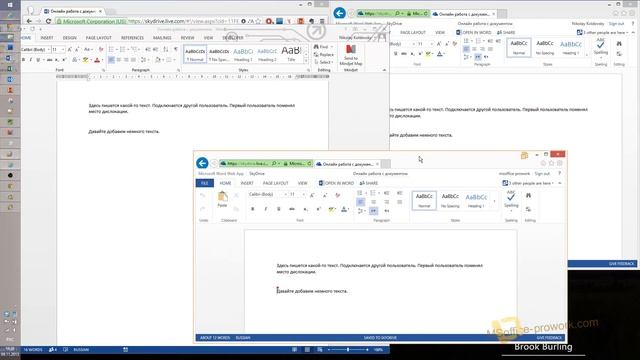The width and height of the screenshot is (640, 360).
Task: Click numbered list icon in front Web App ribbon
Action: [x=373, y=193]
